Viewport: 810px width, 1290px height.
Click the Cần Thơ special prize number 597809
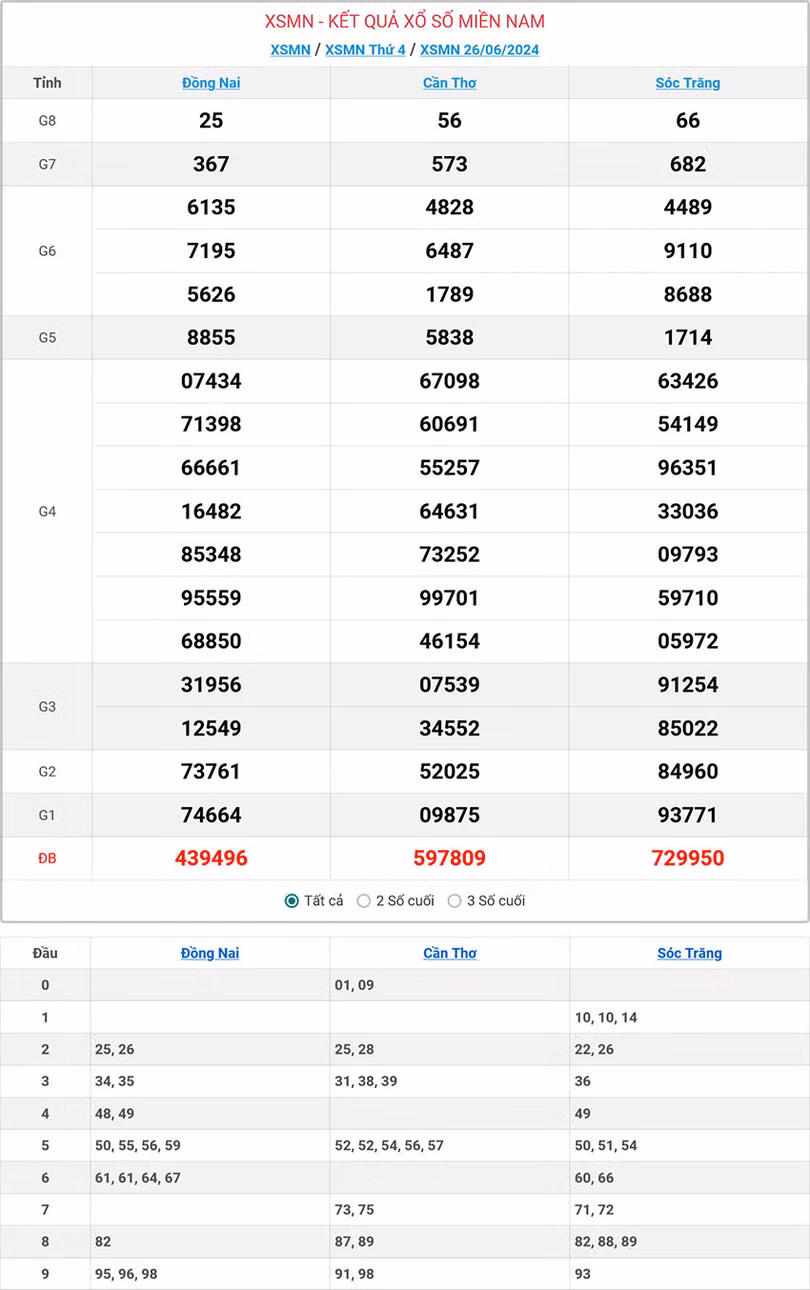point(449,858)
